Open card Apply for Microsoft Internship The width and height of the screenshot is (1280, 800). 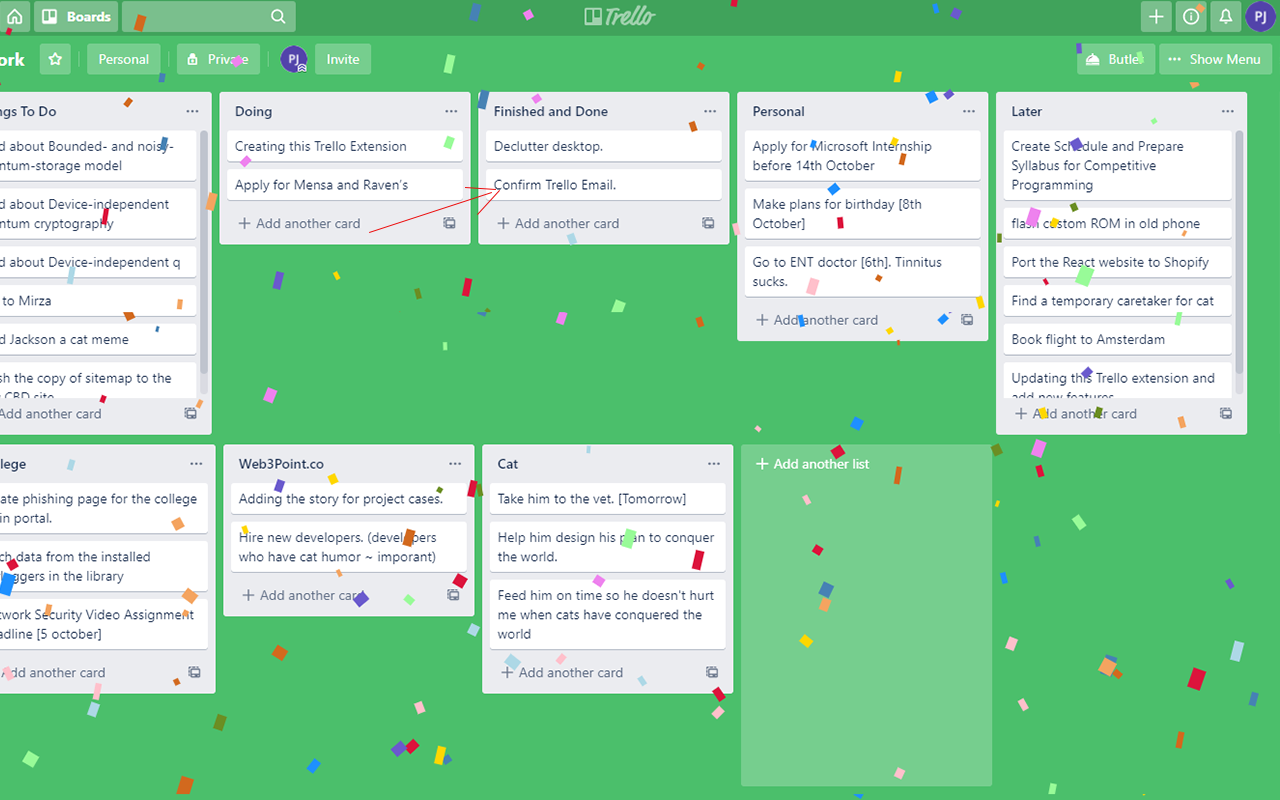(x=863, y=156)
